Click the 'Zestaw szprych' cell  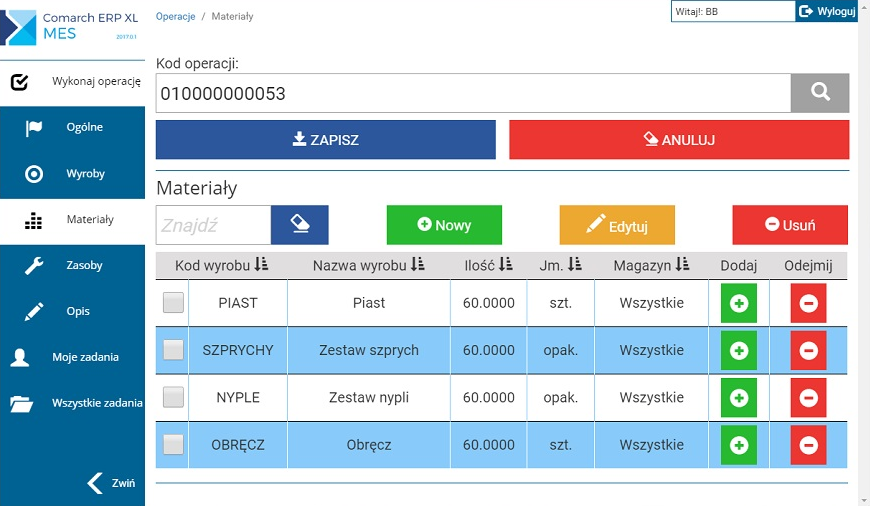tap(369, 350)
